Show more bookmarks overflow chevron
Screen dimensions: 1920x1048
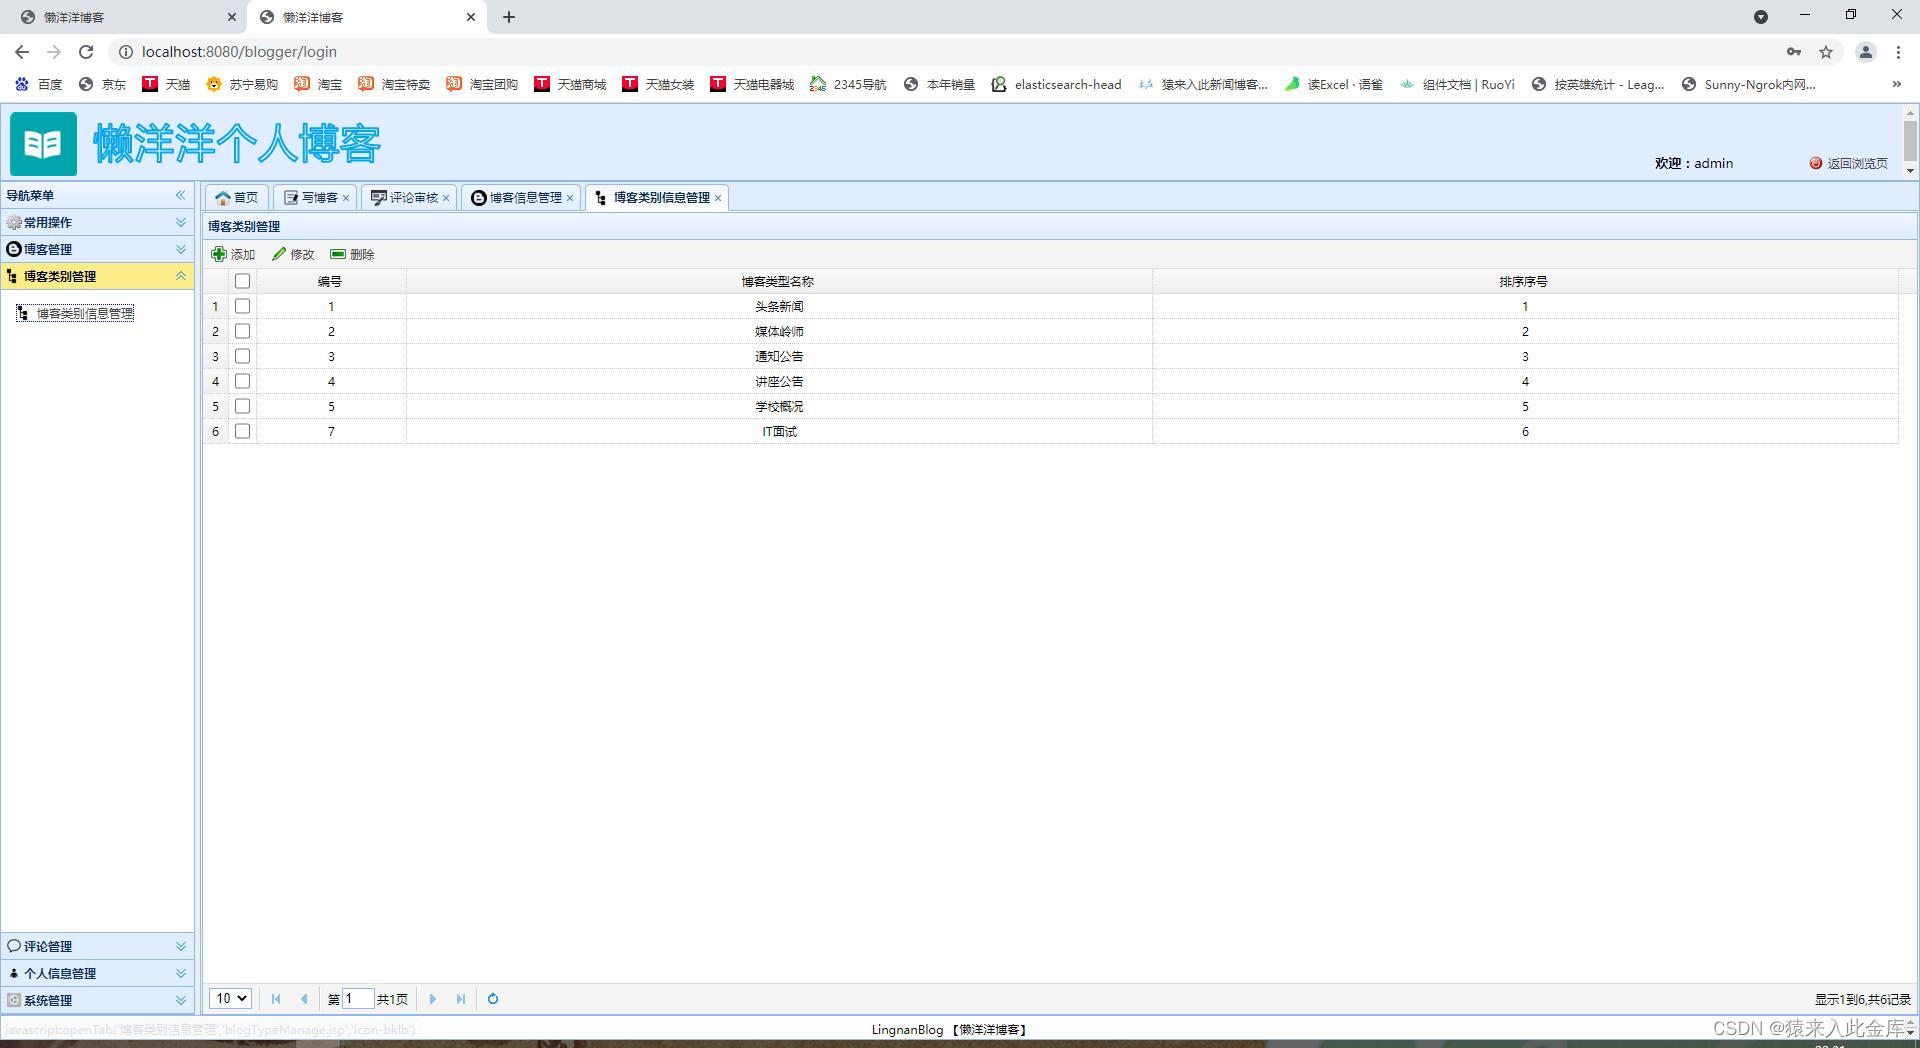[x=1897, y=84]
